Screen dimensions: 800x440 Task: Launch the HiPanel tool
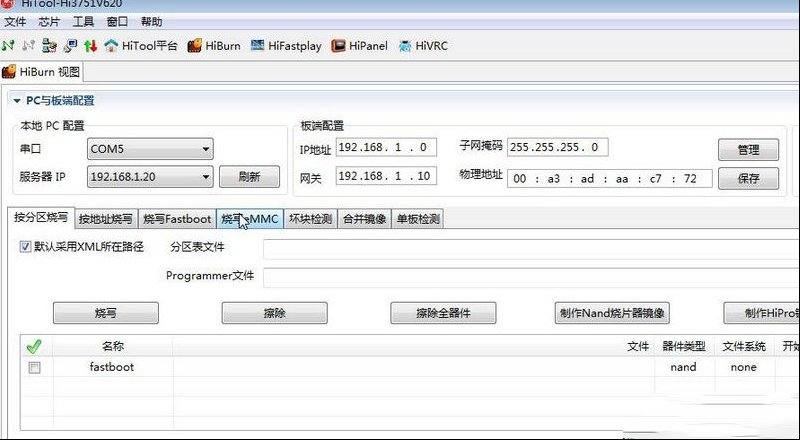point(359,46)
